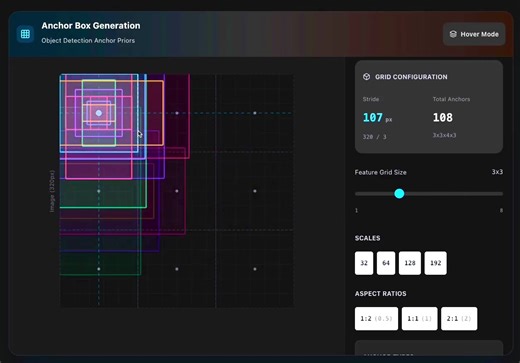Click the 3x3 grid size readout
520x363 pixels.
point(497,172)
